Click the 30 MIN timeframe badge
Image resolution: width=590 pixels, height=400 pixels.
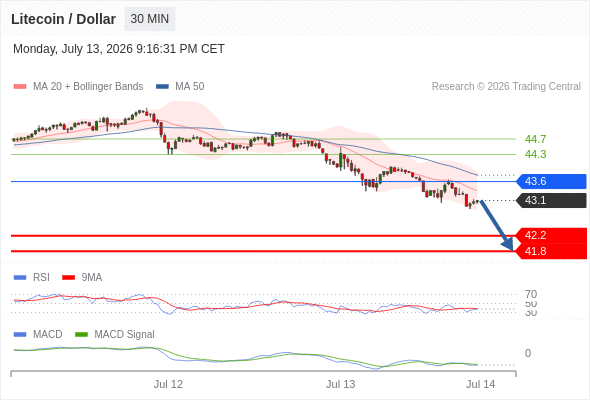(150, 19)
